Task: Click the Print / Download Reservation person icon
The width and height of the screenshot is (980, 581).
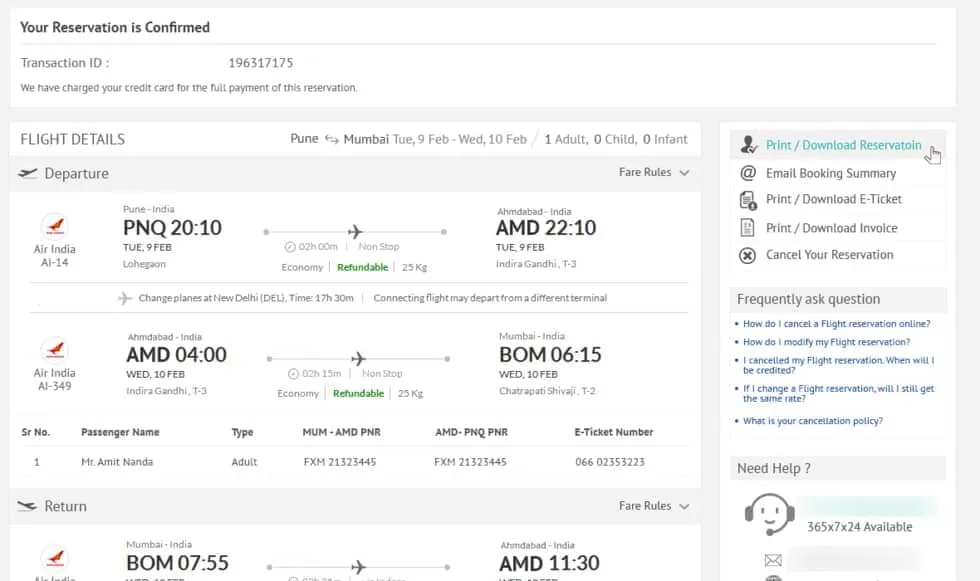Action: click(x=749, y=144)
